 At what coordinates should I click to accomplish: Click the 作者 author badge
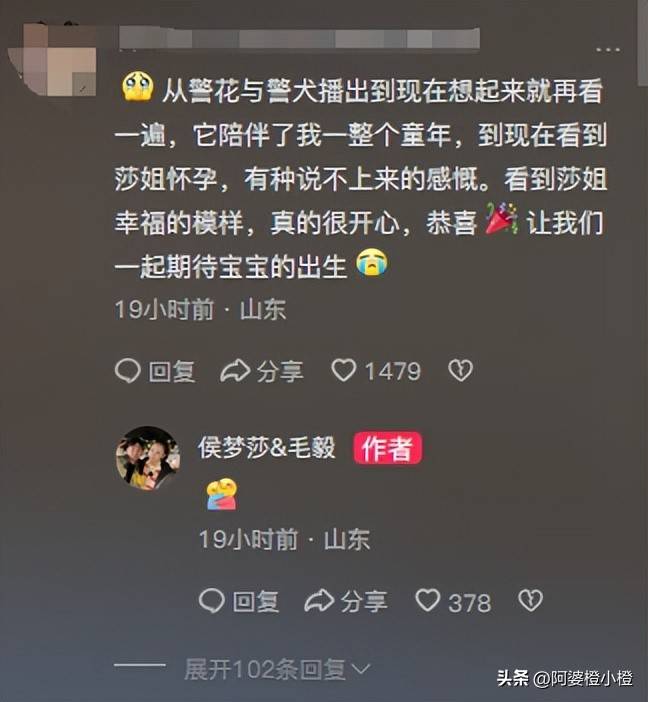388,448
